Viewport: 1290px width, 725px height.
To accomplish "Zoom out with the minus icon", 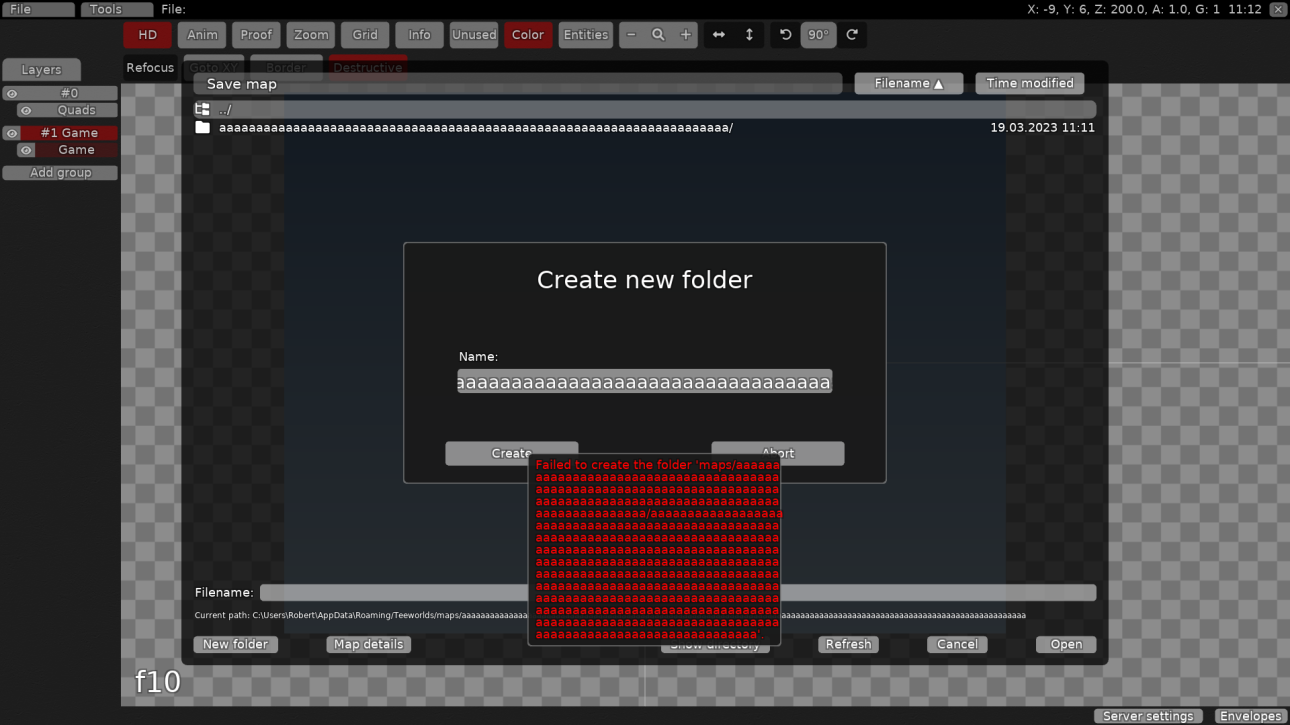I will (631, 34).
